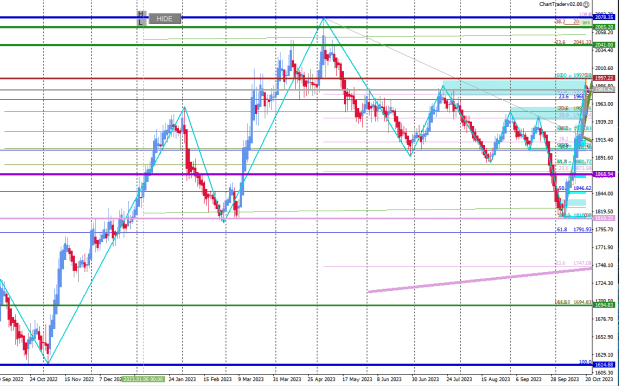Click the 1844.00 price scale value
This screenshot has height=386, width=625.
click(x=604, y=194)
